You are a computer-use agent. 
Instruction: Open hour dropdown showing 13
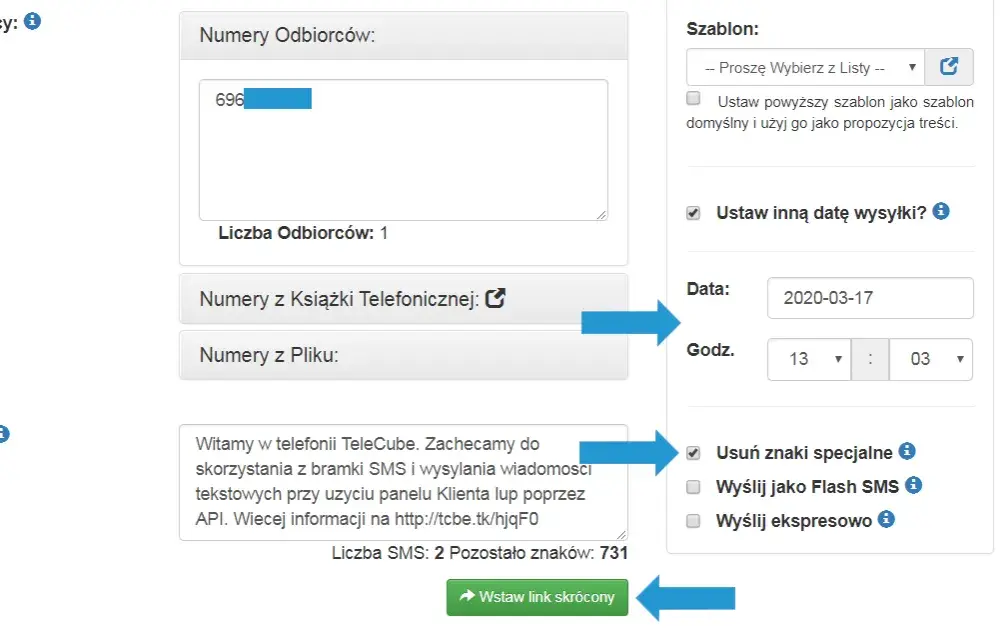coord(809,359)
